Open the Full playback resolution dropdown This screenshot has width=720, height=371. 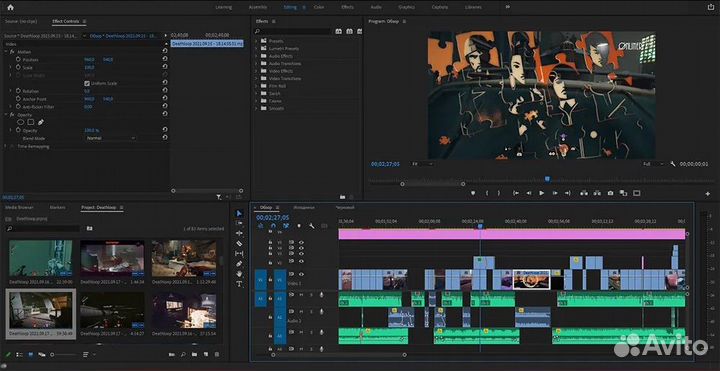point(653,164)
